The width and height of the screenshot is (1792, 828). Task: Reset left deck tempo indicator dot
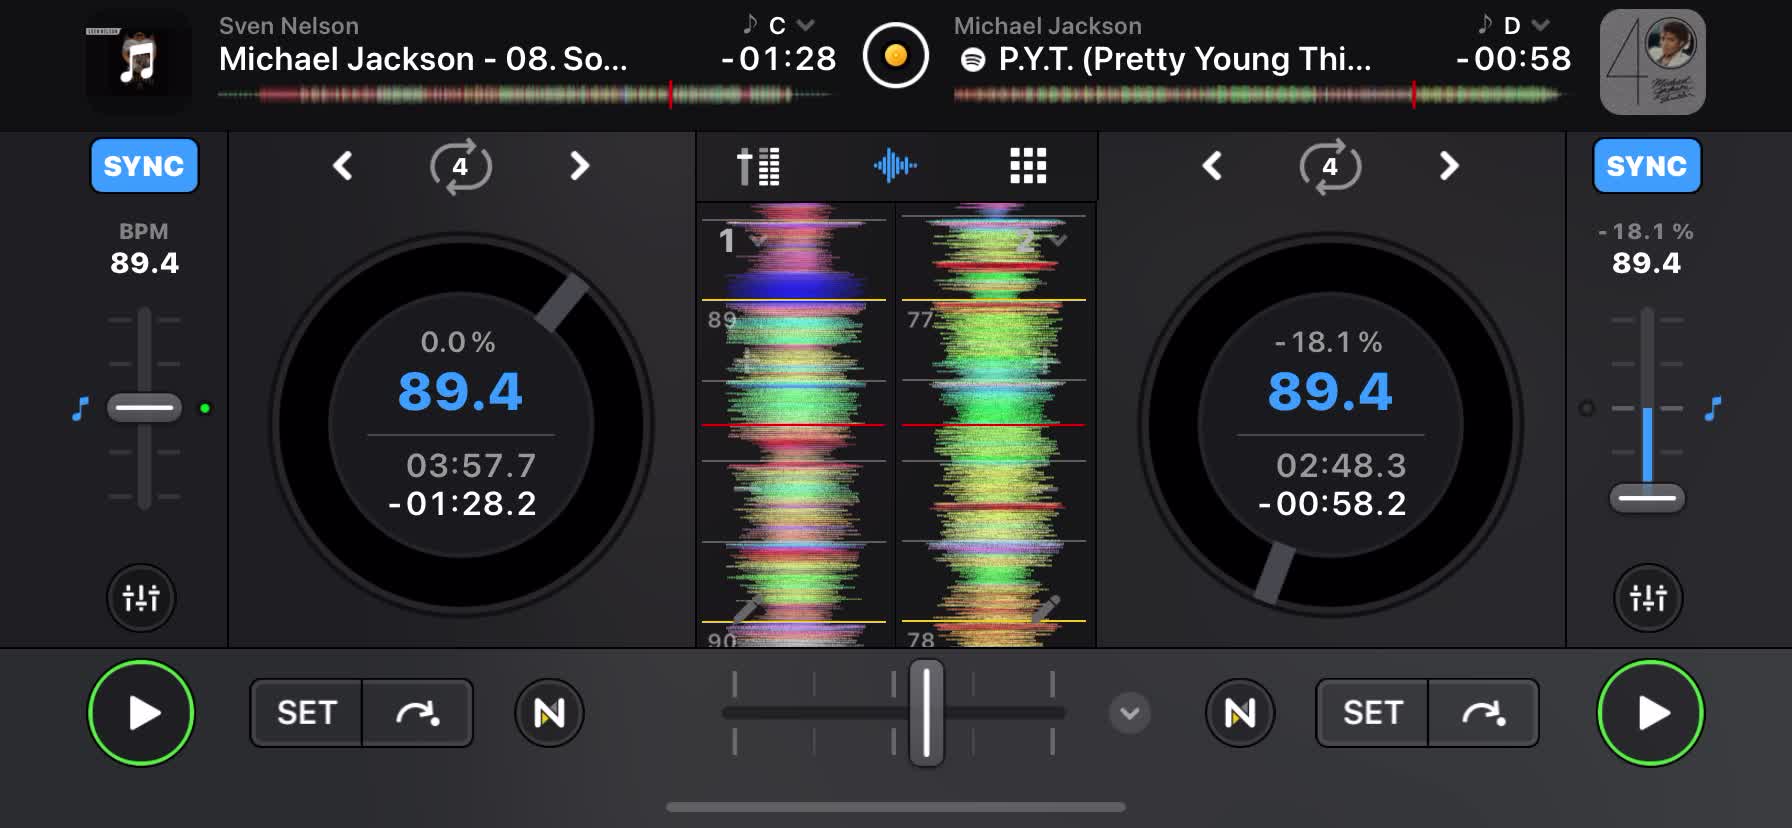[x=205, y=408]
